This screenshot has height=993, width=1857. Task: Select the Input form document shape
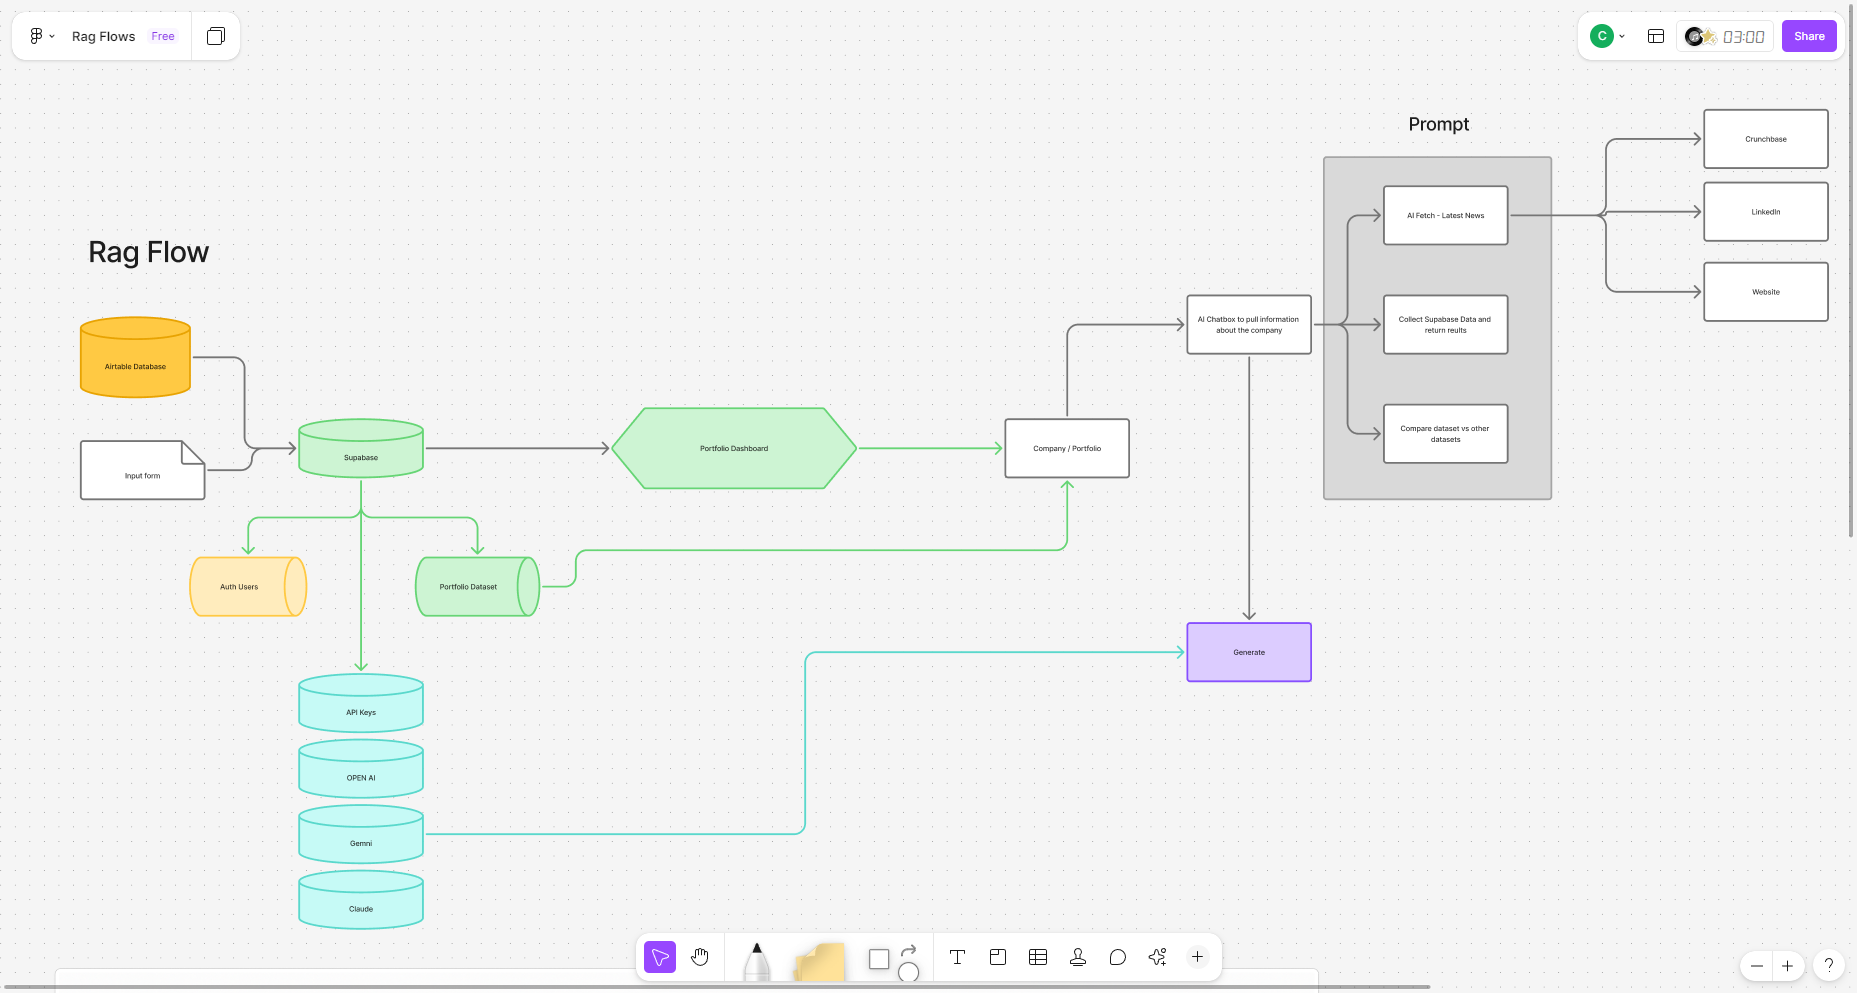[x=142, y=470]
